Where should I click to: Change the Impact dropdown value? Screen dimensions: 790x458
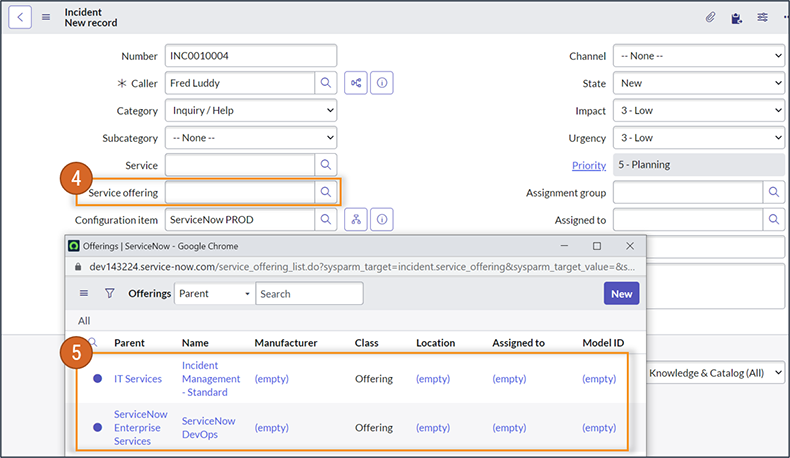[699, 110]
